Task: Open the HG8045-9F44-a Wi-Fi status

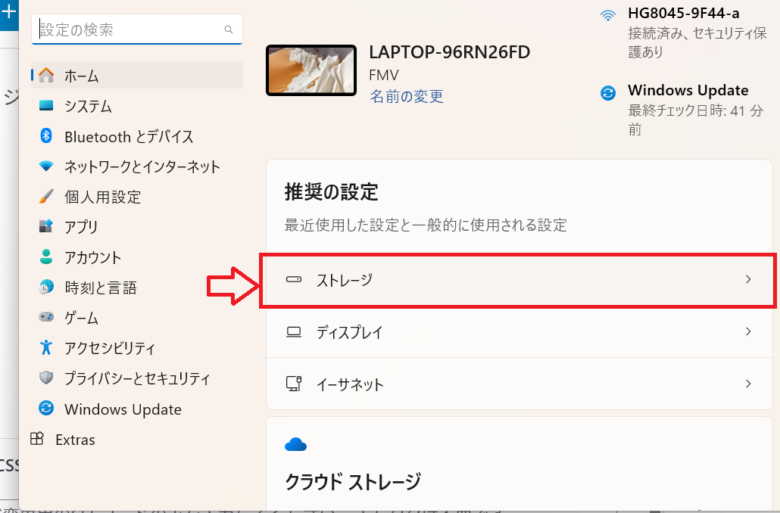Action: (x=683, y=14)
